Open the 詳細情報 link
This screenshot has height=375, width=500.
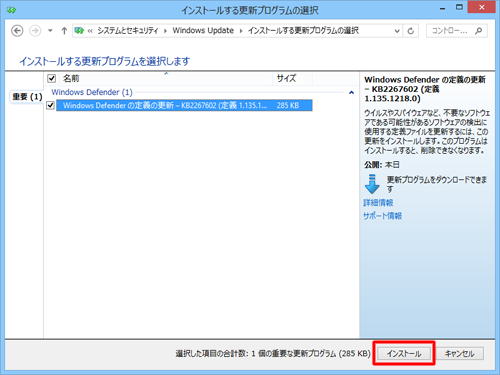[x=378, y=203]
